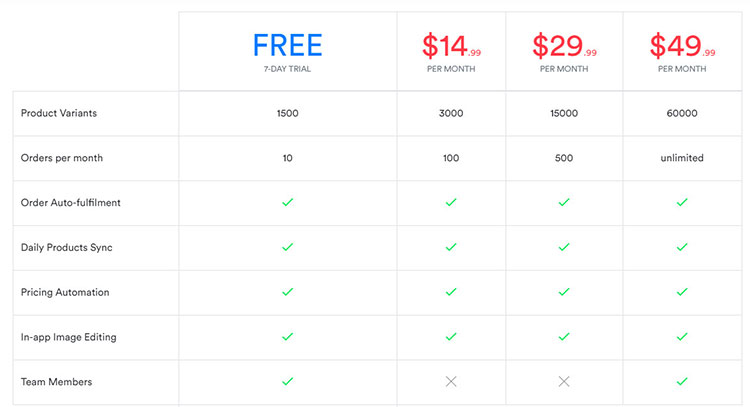The height and width of the screenshot is (407, 750).
Task: Click In-app Image Editing checkmark under $49.99
Action: tap(682, 337)
